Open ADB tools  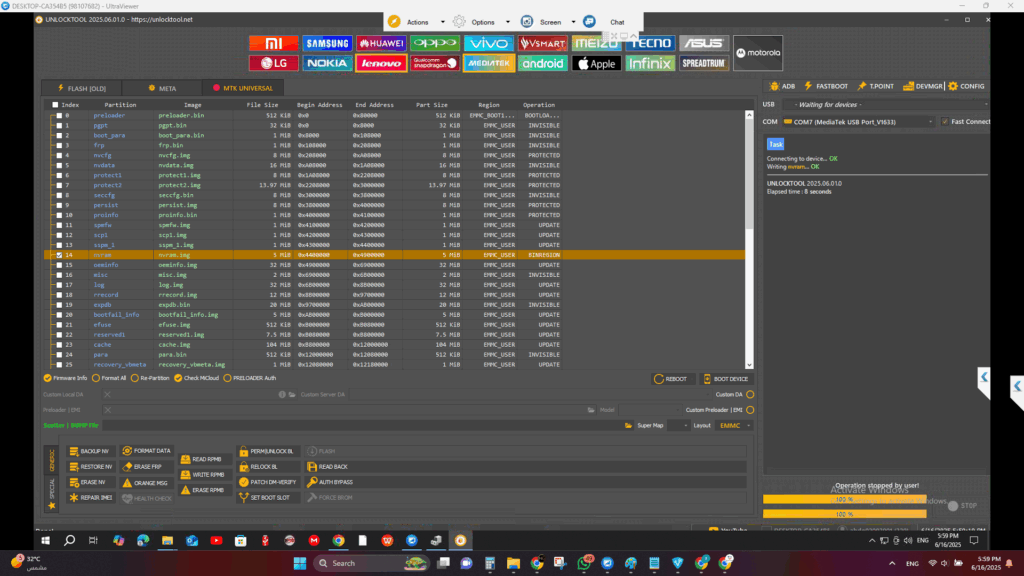pyautogui.click(x=782, y=86)
